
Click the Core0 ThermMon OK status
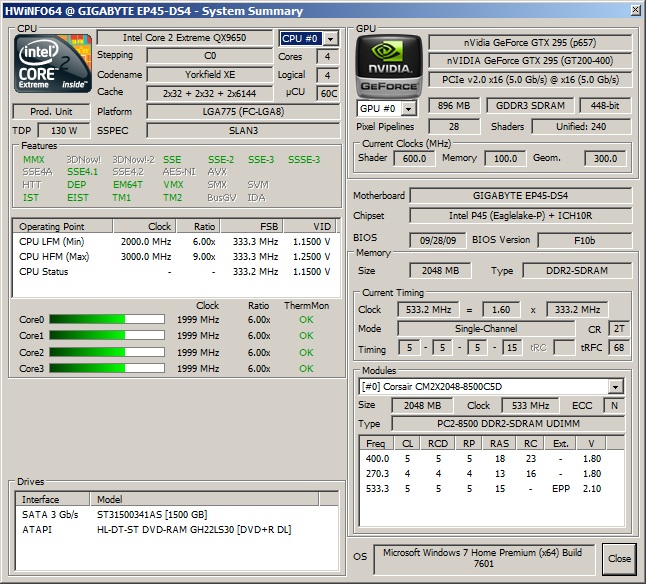(306, 320)
